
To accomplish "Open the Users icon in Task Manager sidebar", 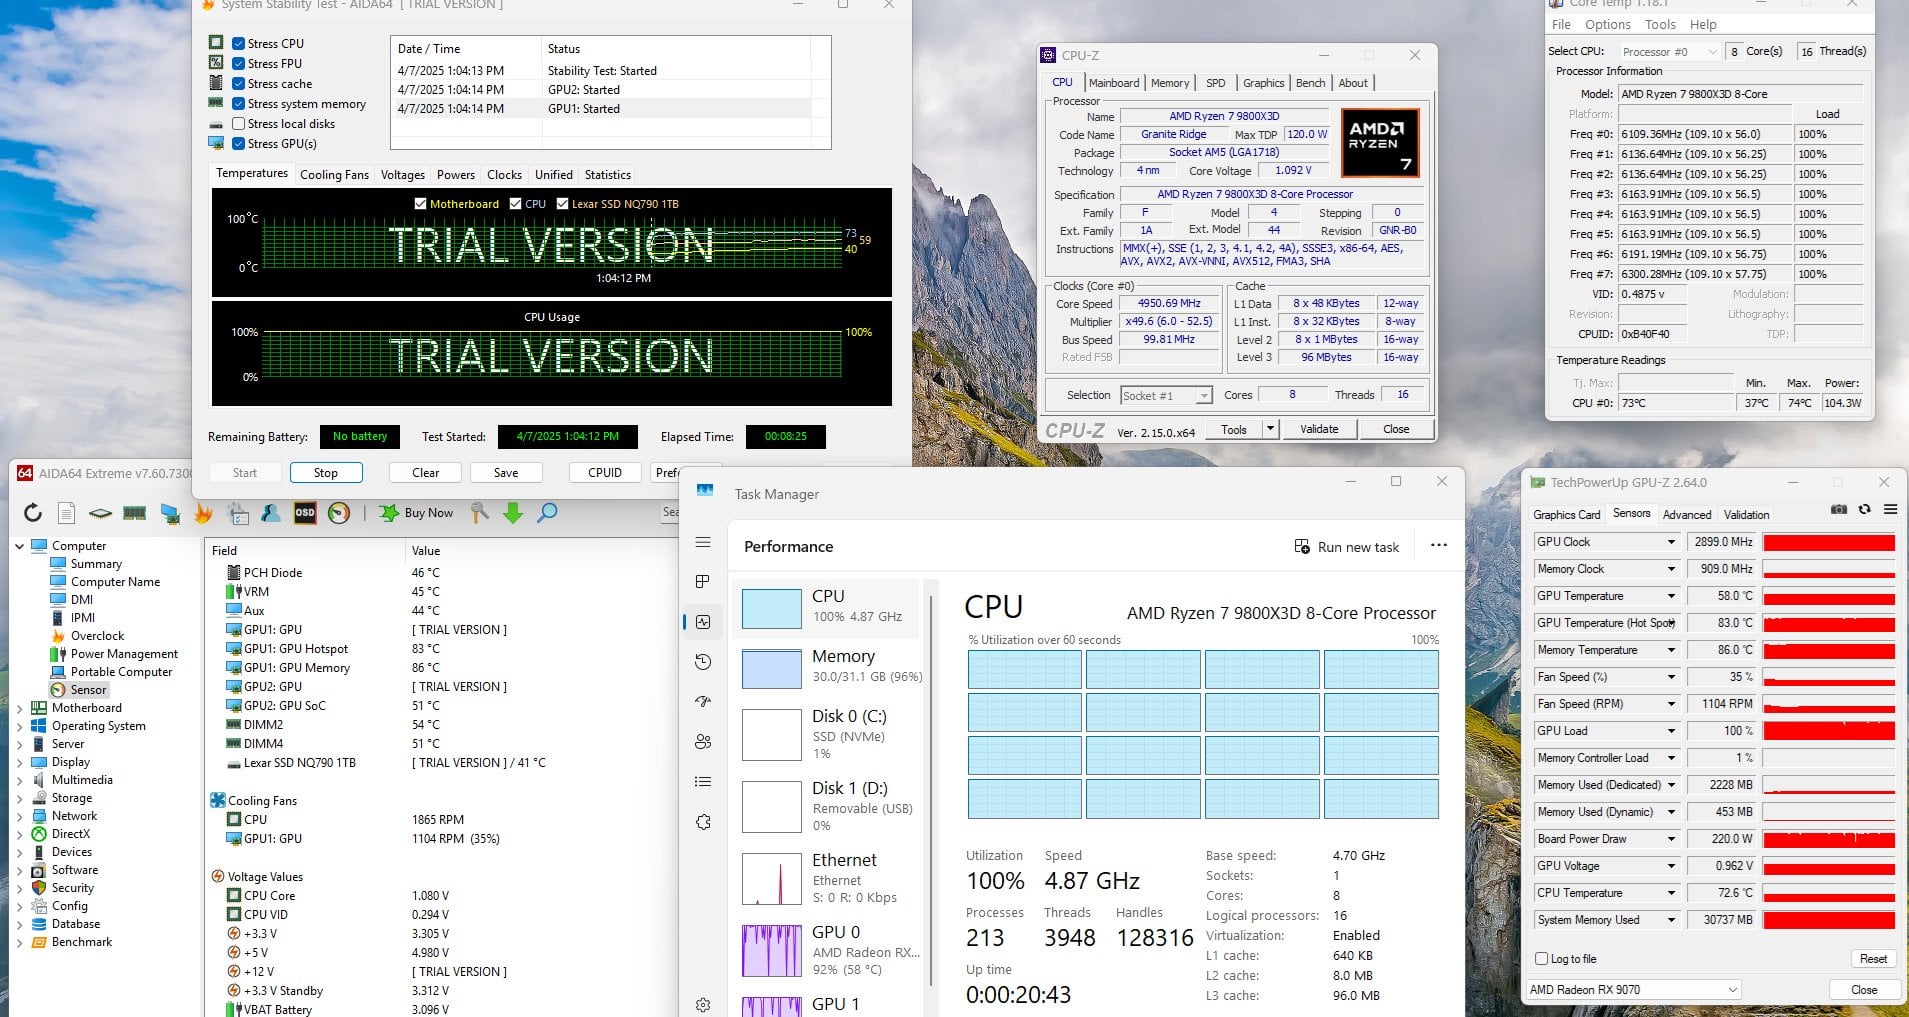I will (703, 742).
